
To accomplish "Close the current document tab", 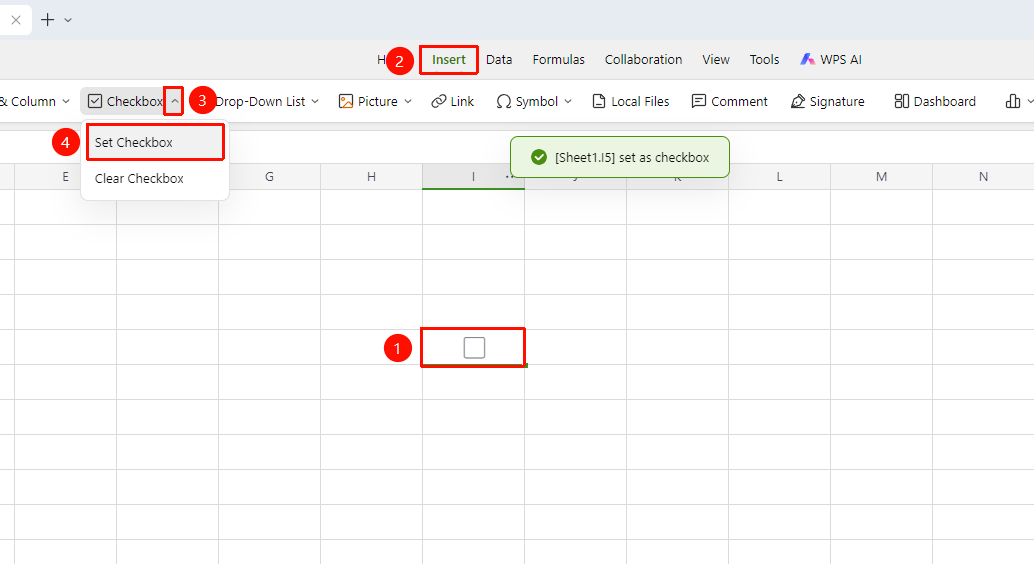I will (16, 20).
